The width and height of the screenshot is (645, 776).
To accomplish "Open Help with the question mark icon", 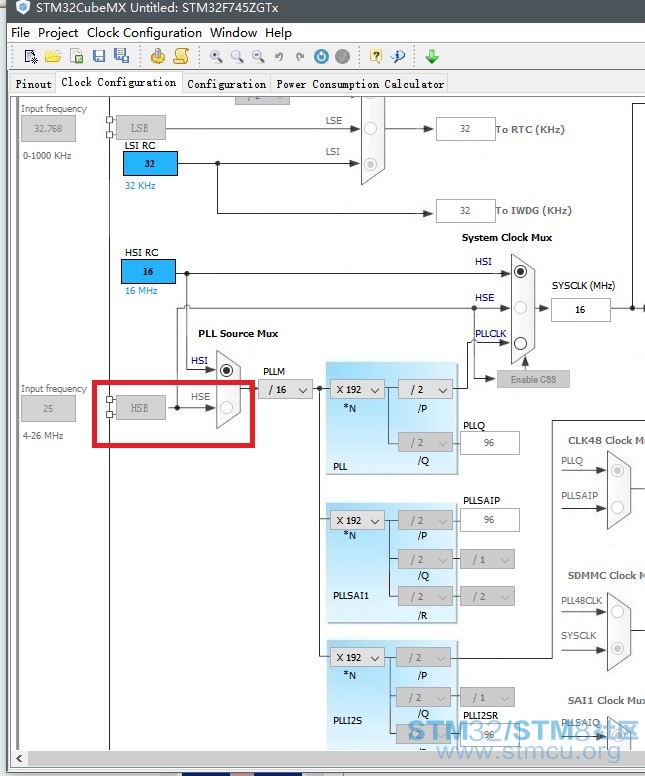I will (376, 56).
